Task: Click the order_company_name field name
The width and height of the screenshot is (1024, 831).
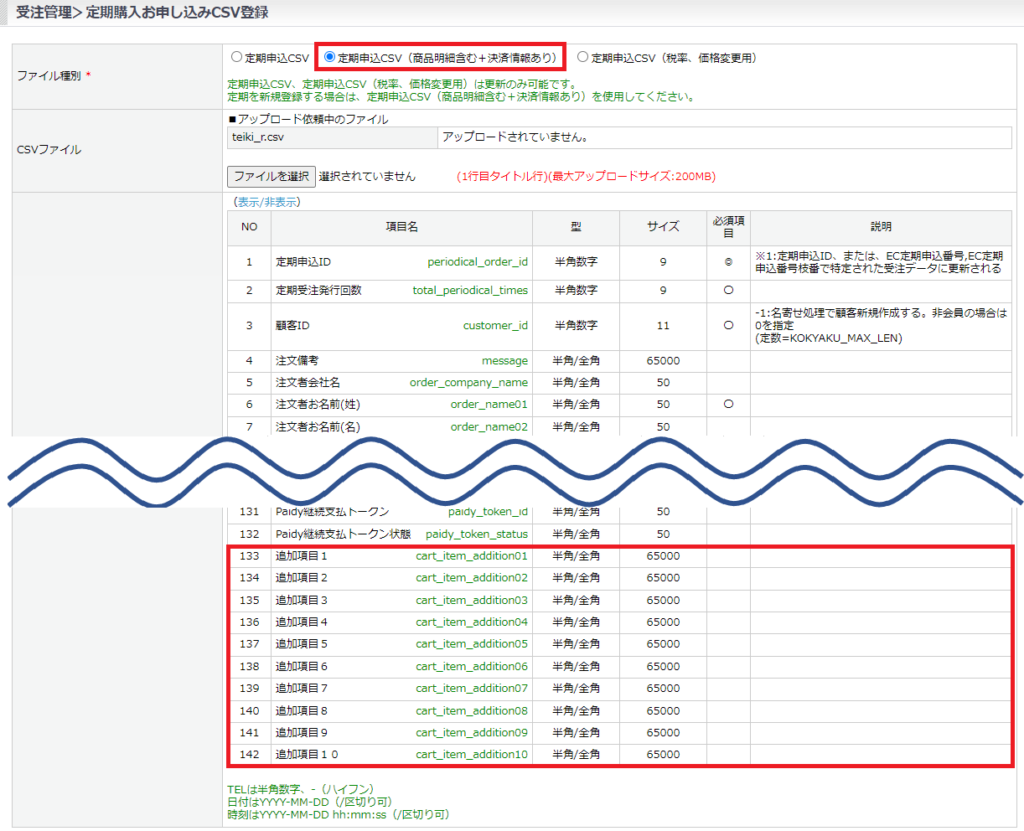Action: click(x=468, y=382)
